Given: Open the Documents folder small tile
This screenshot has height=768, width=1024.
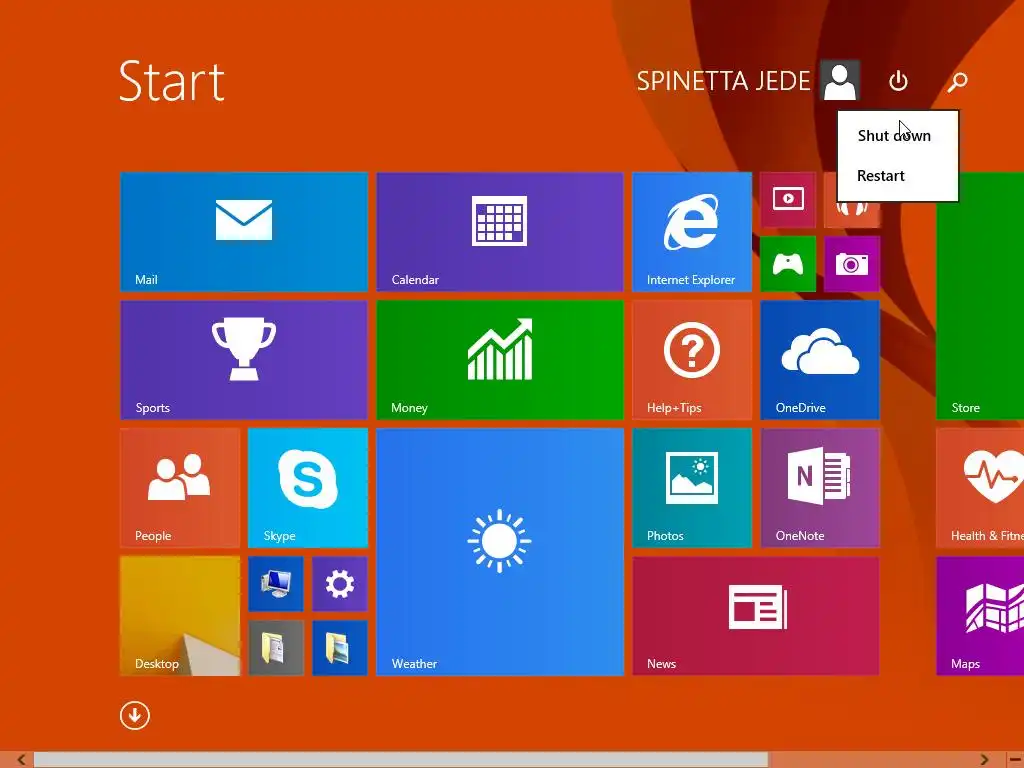Looking at the screenshot, I should pyautogui.click(x=276, y=648).
